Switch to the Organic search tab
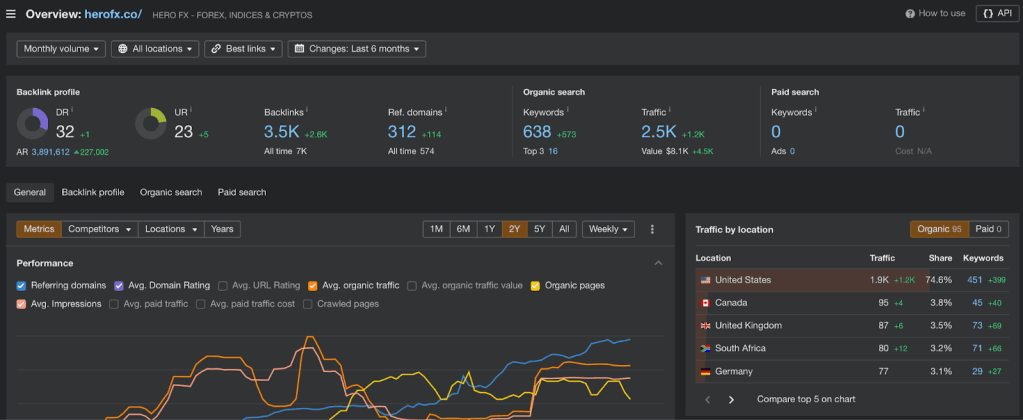Image resolution: width=1023 pixels, height=420 pixels. (x=171, y=192)
